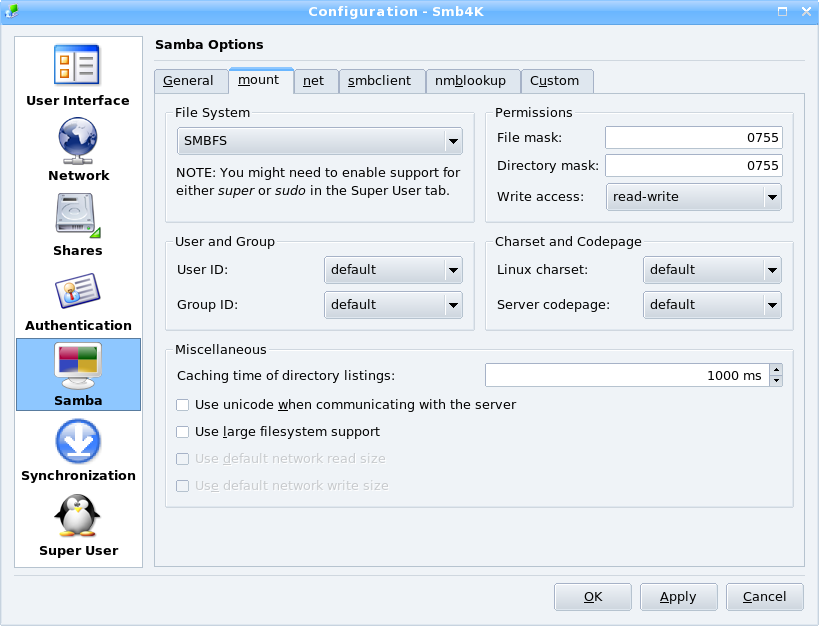Viewport: 819px width, 626px height.
Task: Increase caching time with up arrow
Action: [x=776, y=369]
